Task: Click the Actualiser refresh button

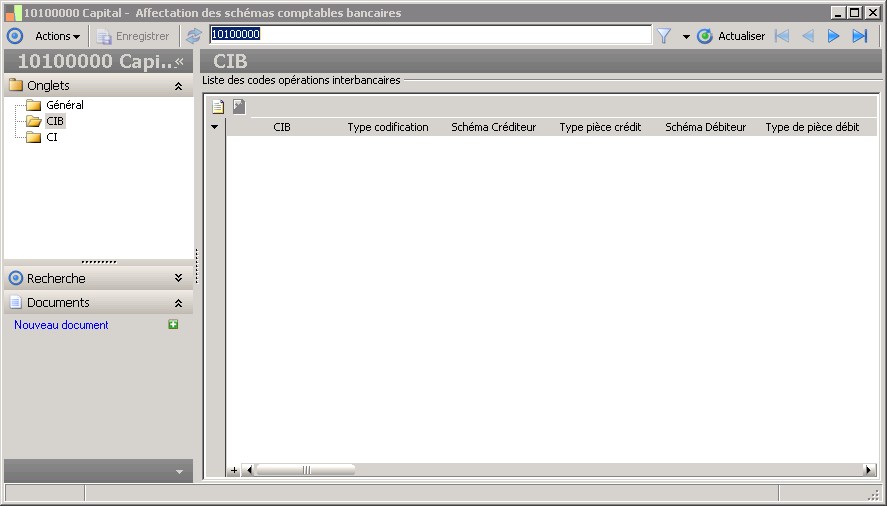Action: click(731, 36)
